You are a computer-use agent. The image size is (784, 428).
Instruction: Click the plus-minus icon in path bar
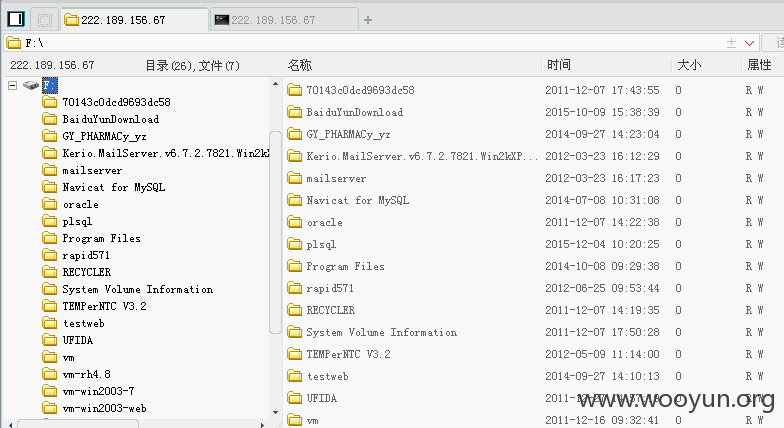tap(731, 43)
